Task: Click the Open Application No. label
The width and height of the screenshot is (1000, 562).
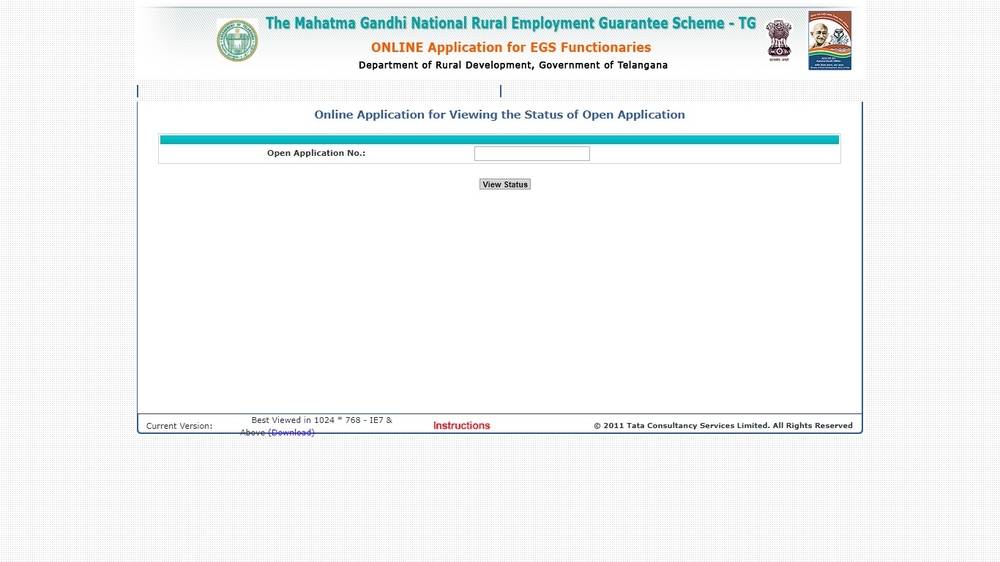Action: pyautogui.click(x=316, y=153)
